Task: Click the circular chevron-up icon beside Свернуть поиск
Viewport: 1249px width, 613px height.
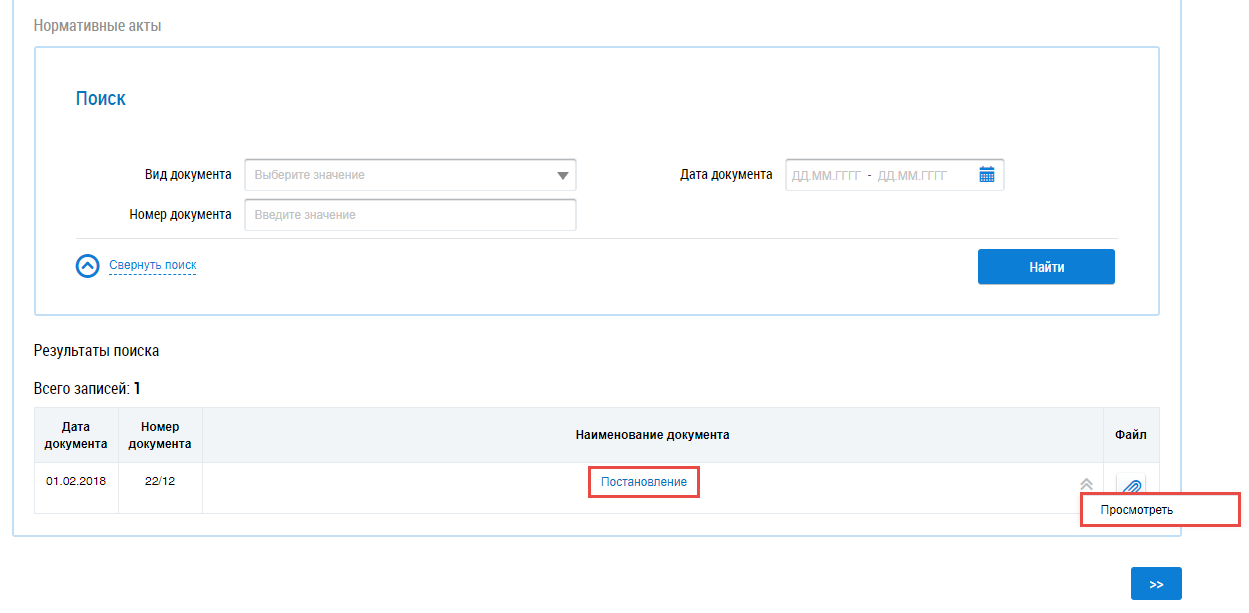Action: [x=88, y=266]
